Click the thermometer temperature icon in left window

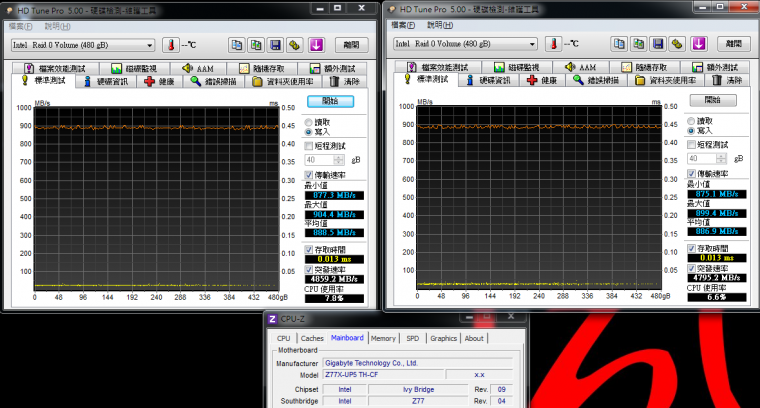(x=170, y=45)
